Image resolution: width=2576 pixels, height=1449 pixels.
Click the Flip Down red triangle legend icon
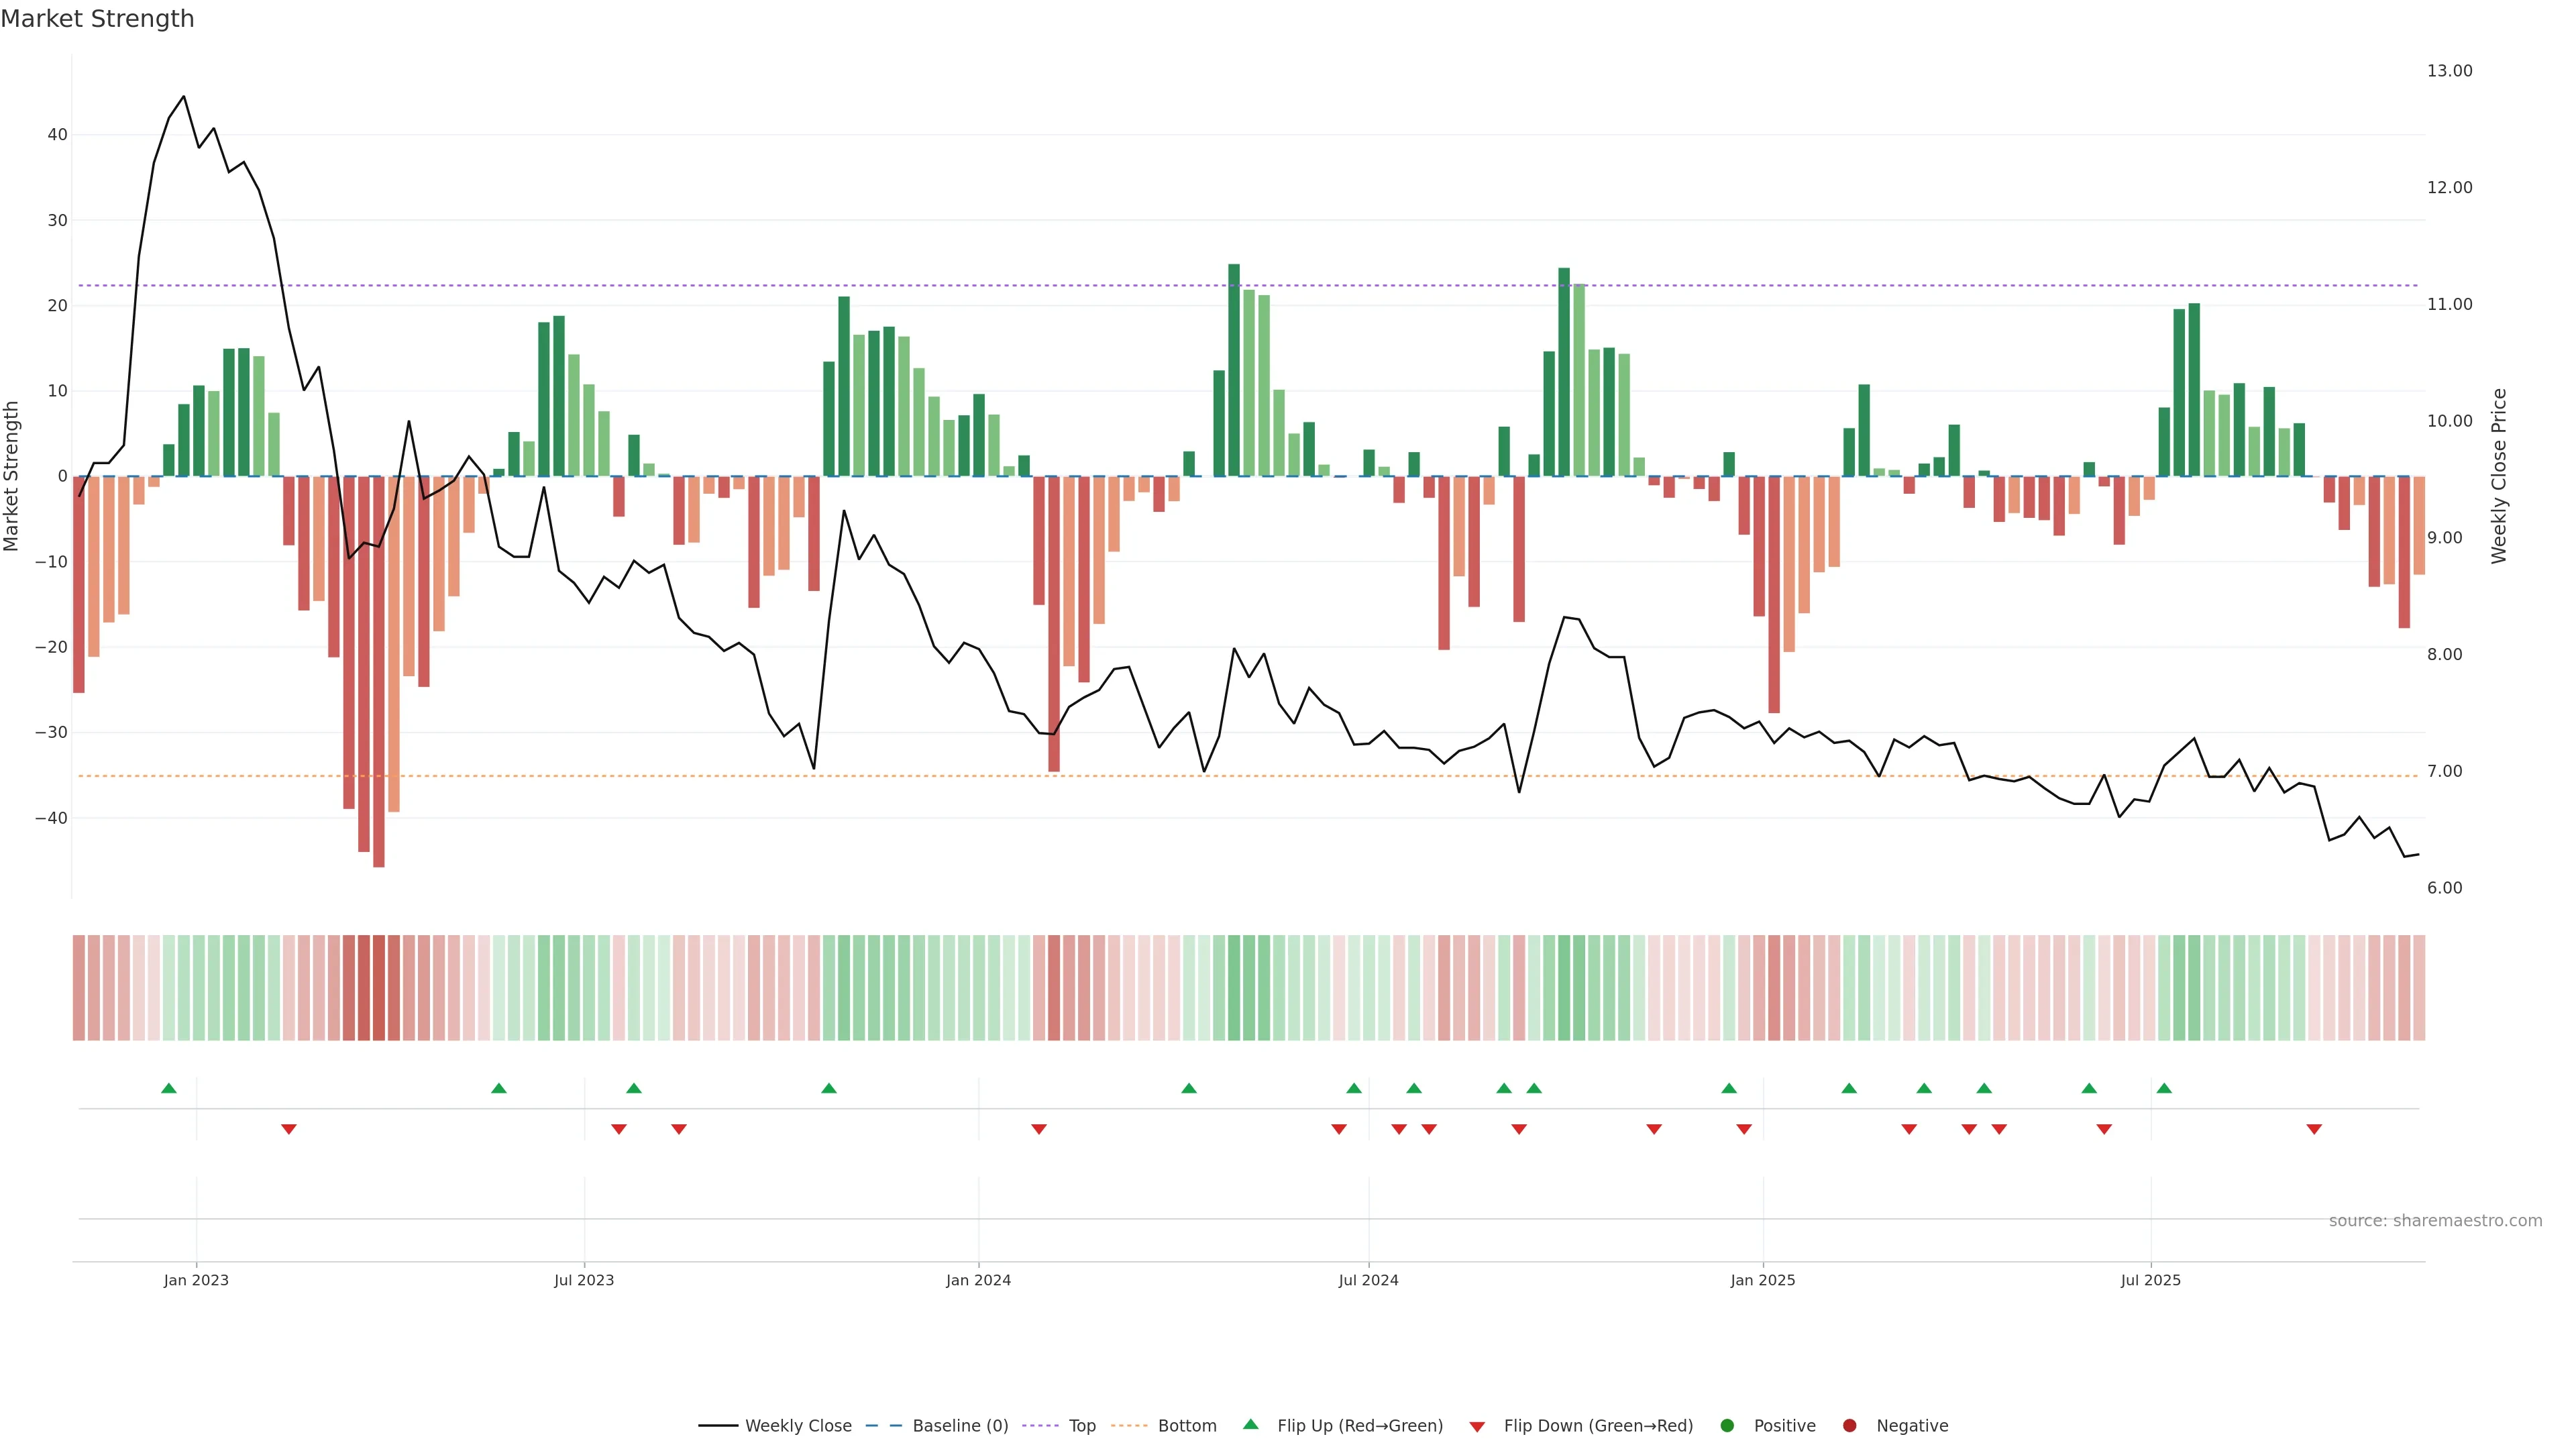(x=1477, y=1427)
